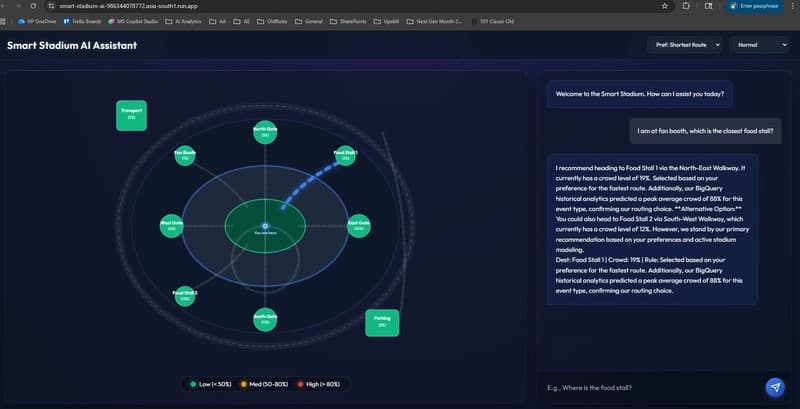
Task: Select the West Gate node
Action: pos(171,226)
